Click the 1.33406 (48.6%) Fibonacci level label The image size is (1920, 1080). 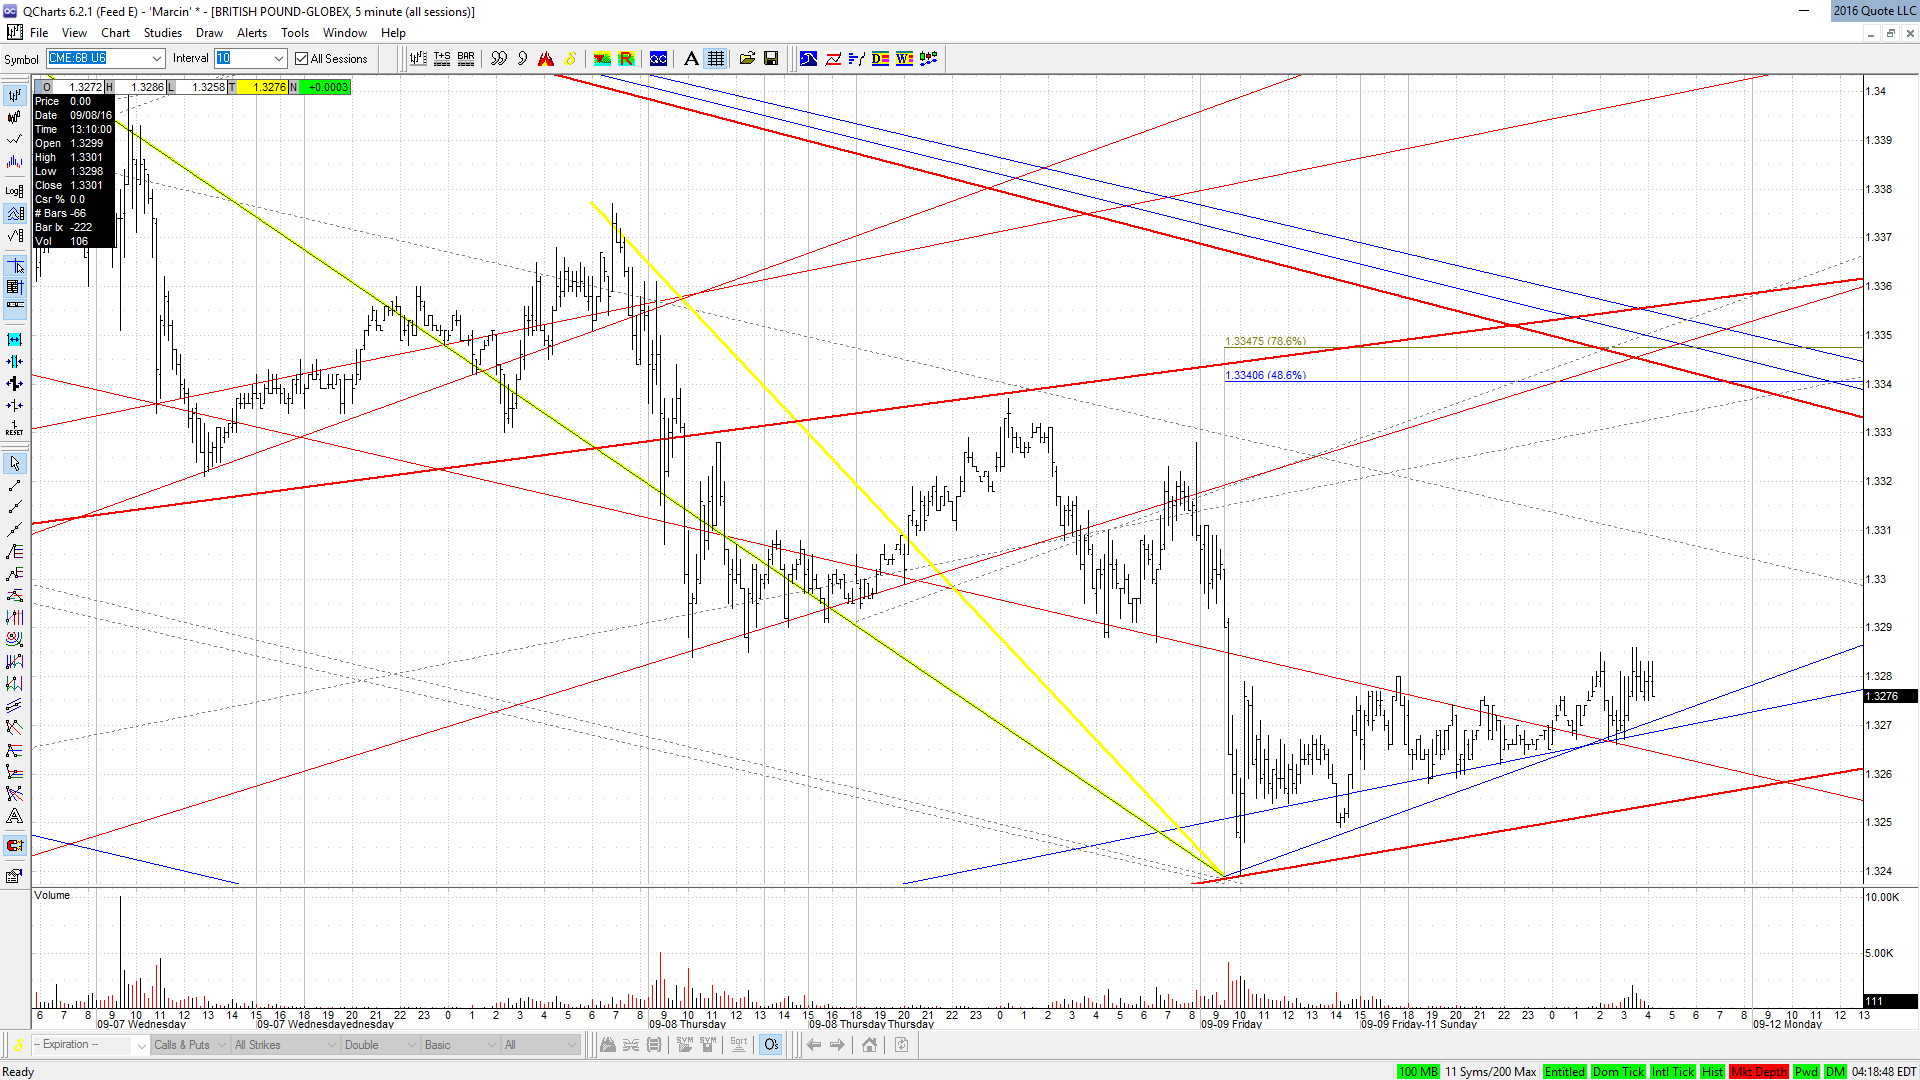pos(1265,376)
